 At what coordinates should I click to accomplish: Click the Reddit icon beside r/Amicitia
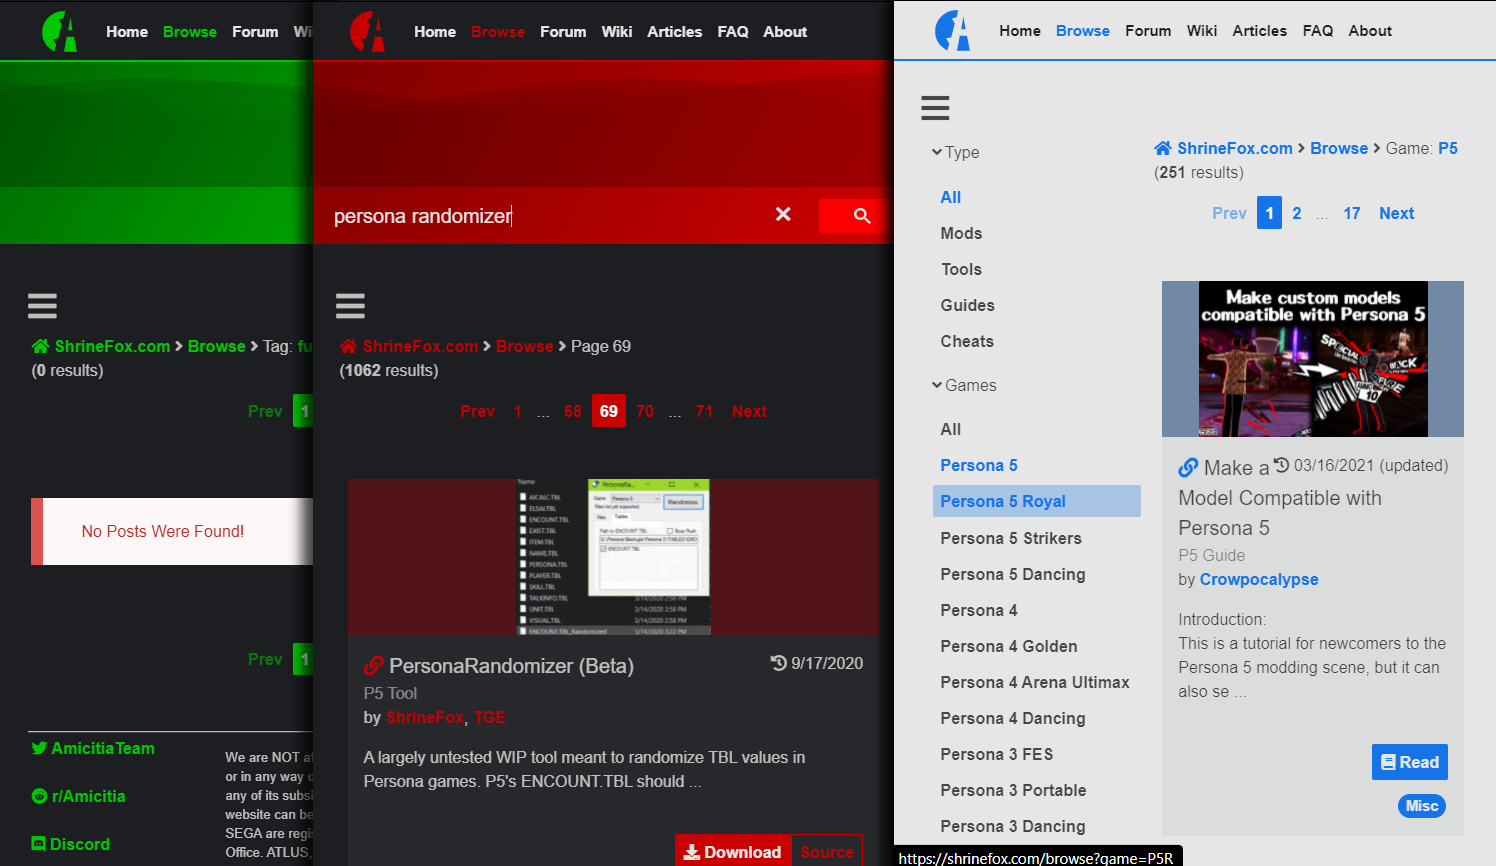pyautogui.click(x=39, y=796)
